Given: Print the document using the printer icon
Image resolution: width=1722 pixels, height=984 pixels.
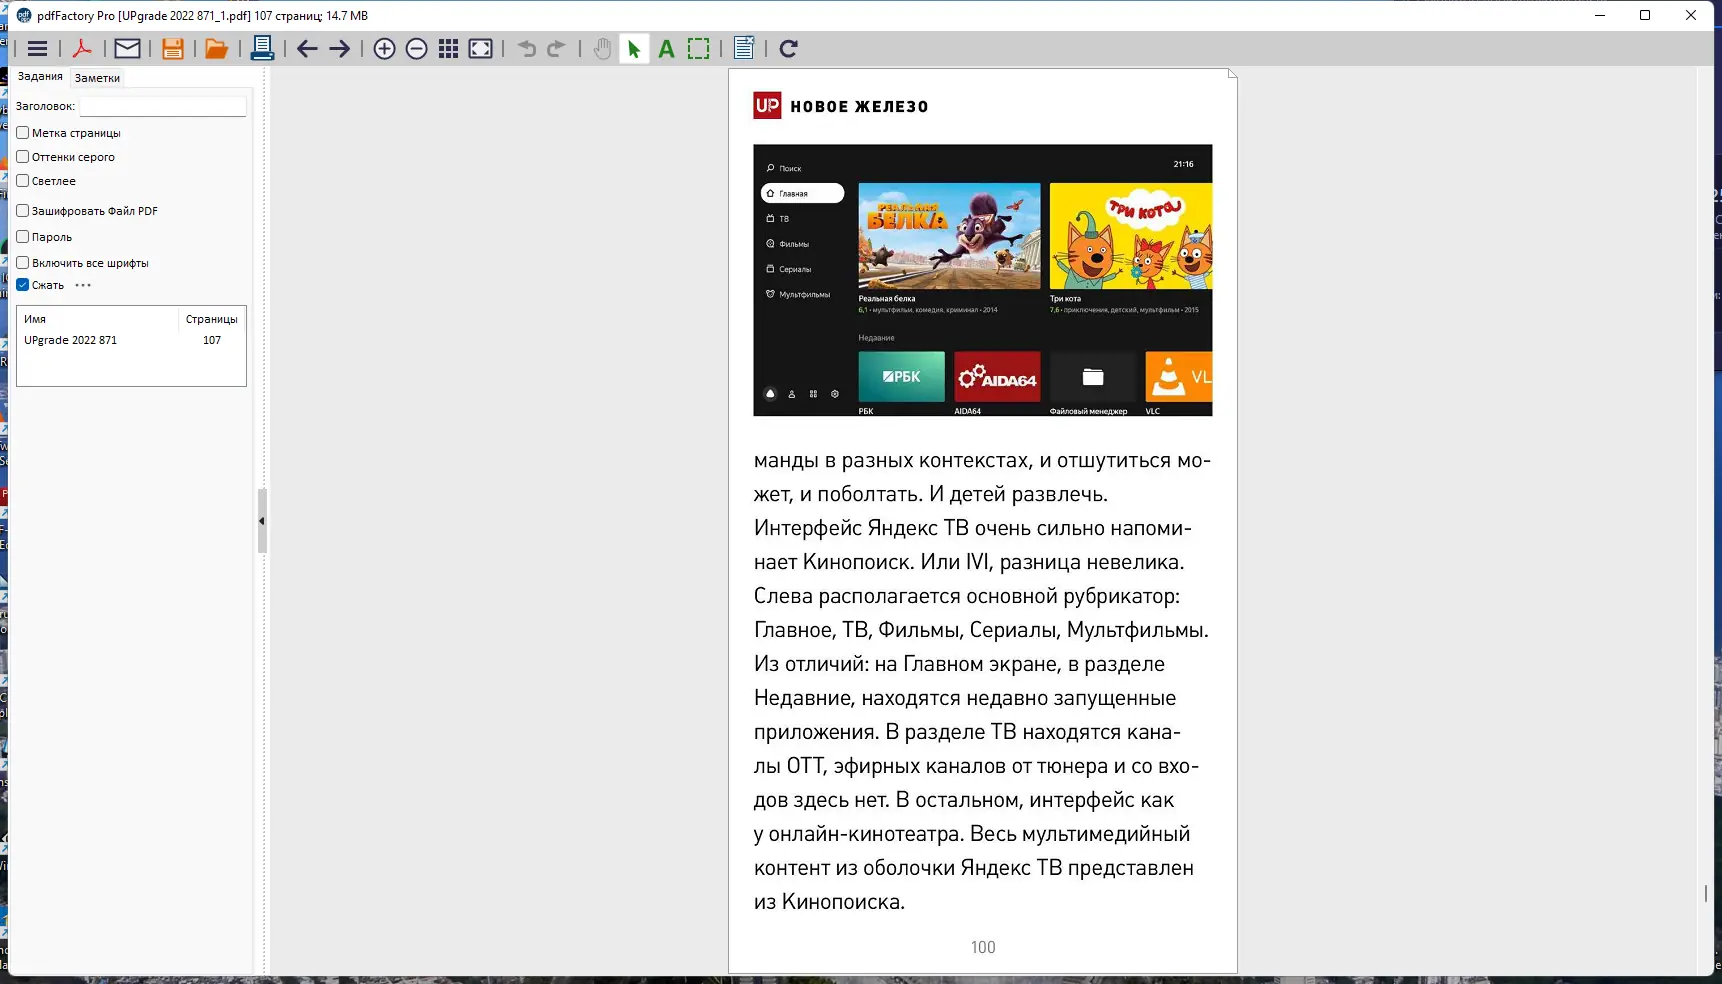Looking at the screenshot, I should click(262, 48).
